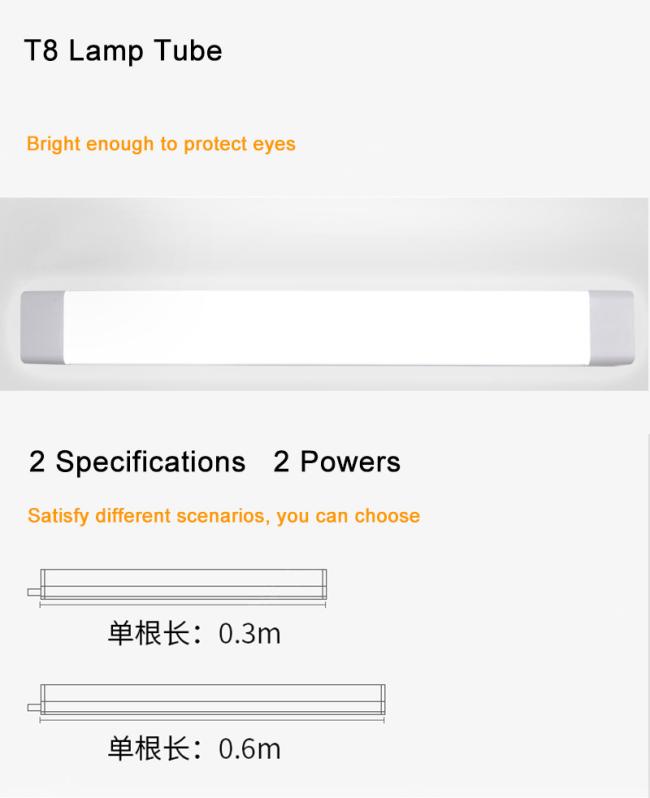Click the word 'Tube' in the title
The height and width of the screenshot is (798, 650).
(188, 50)
